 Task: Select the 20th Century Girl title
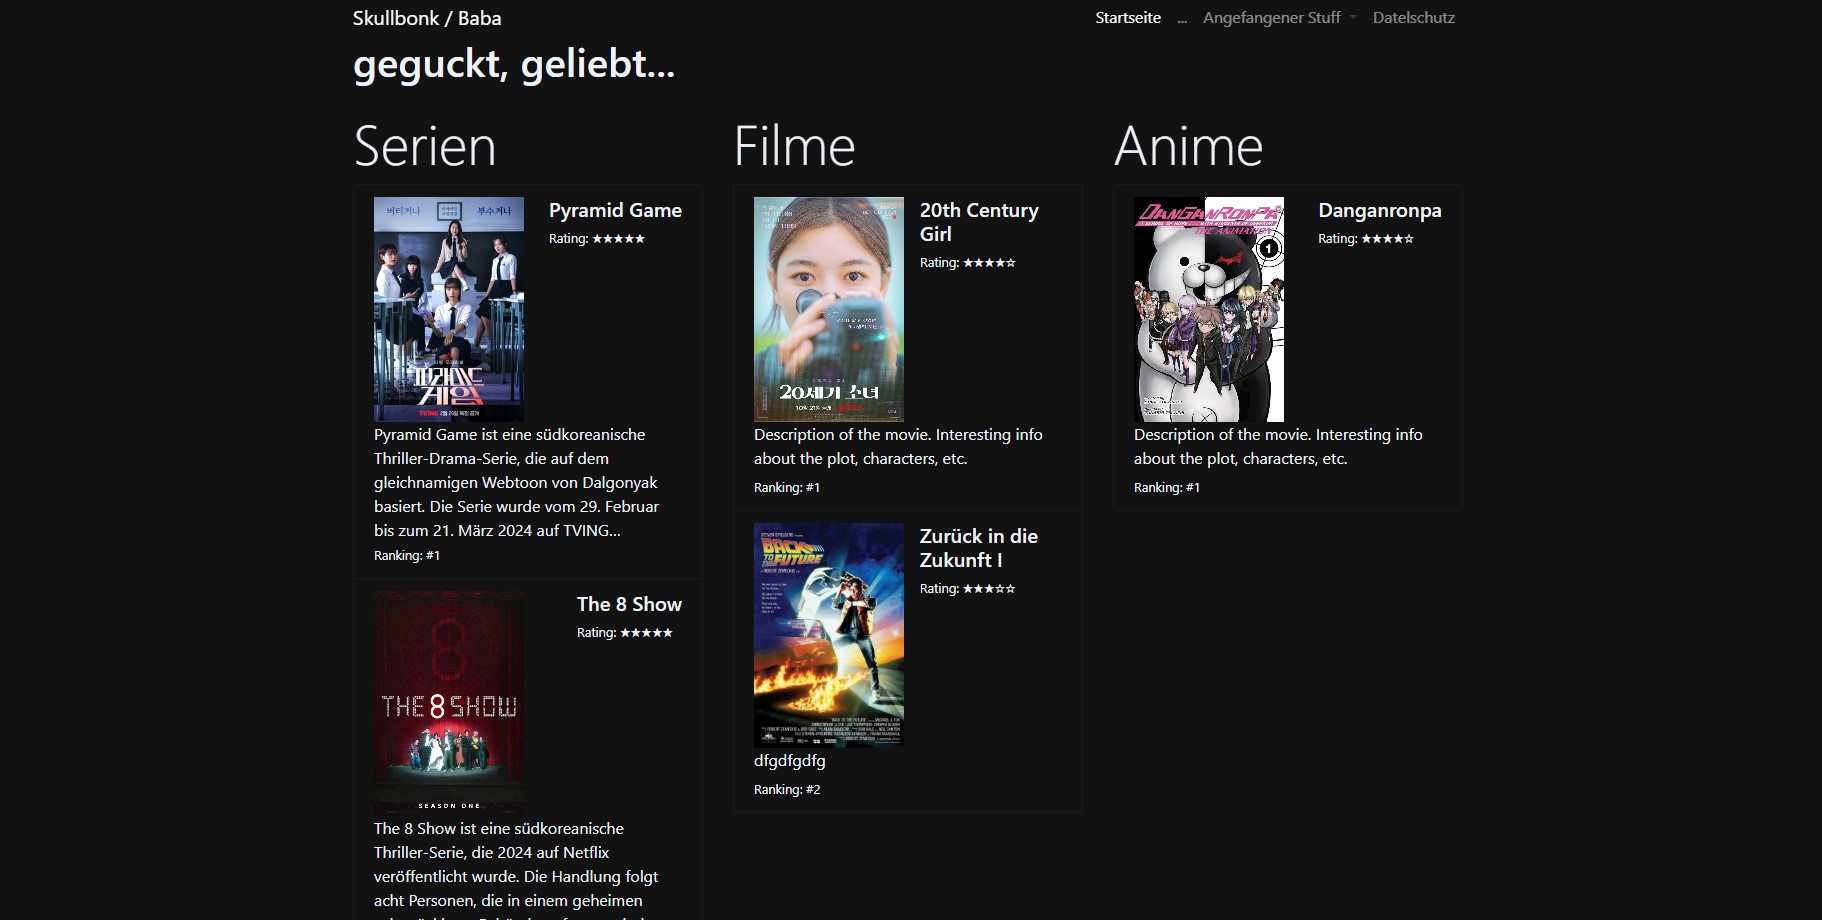979,222
